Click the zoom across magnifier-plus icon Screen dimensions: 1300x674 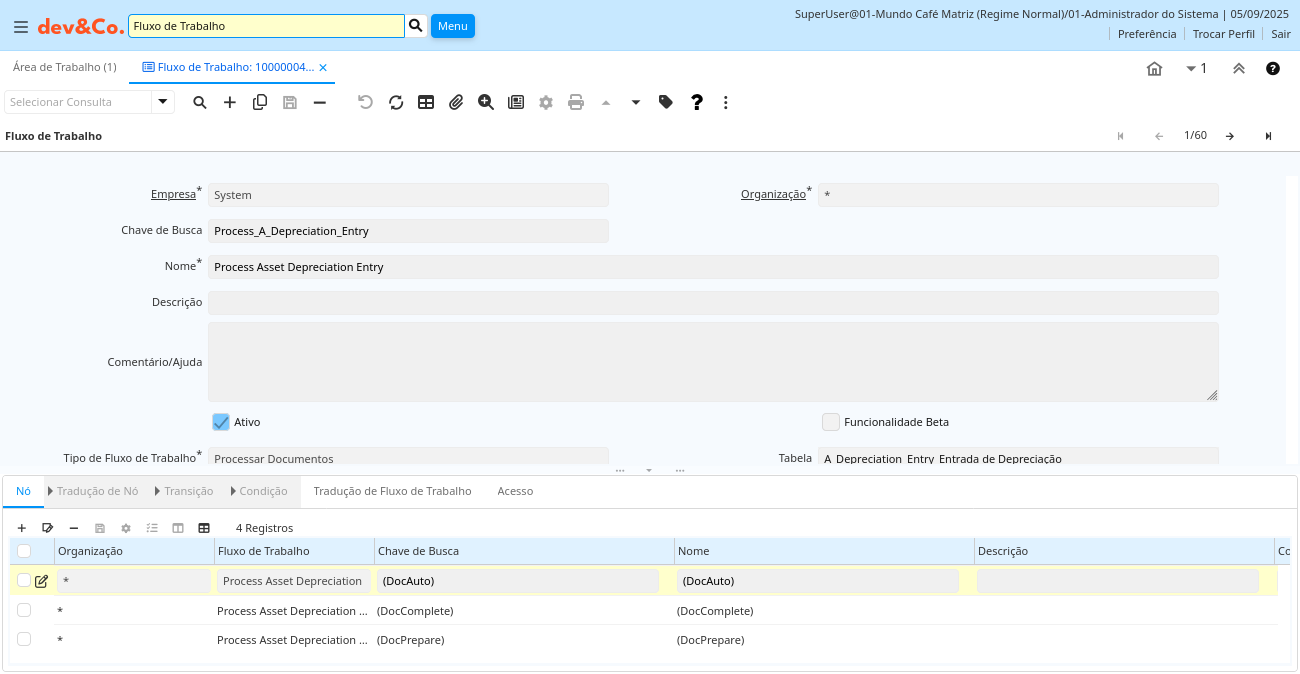point(486,102)
